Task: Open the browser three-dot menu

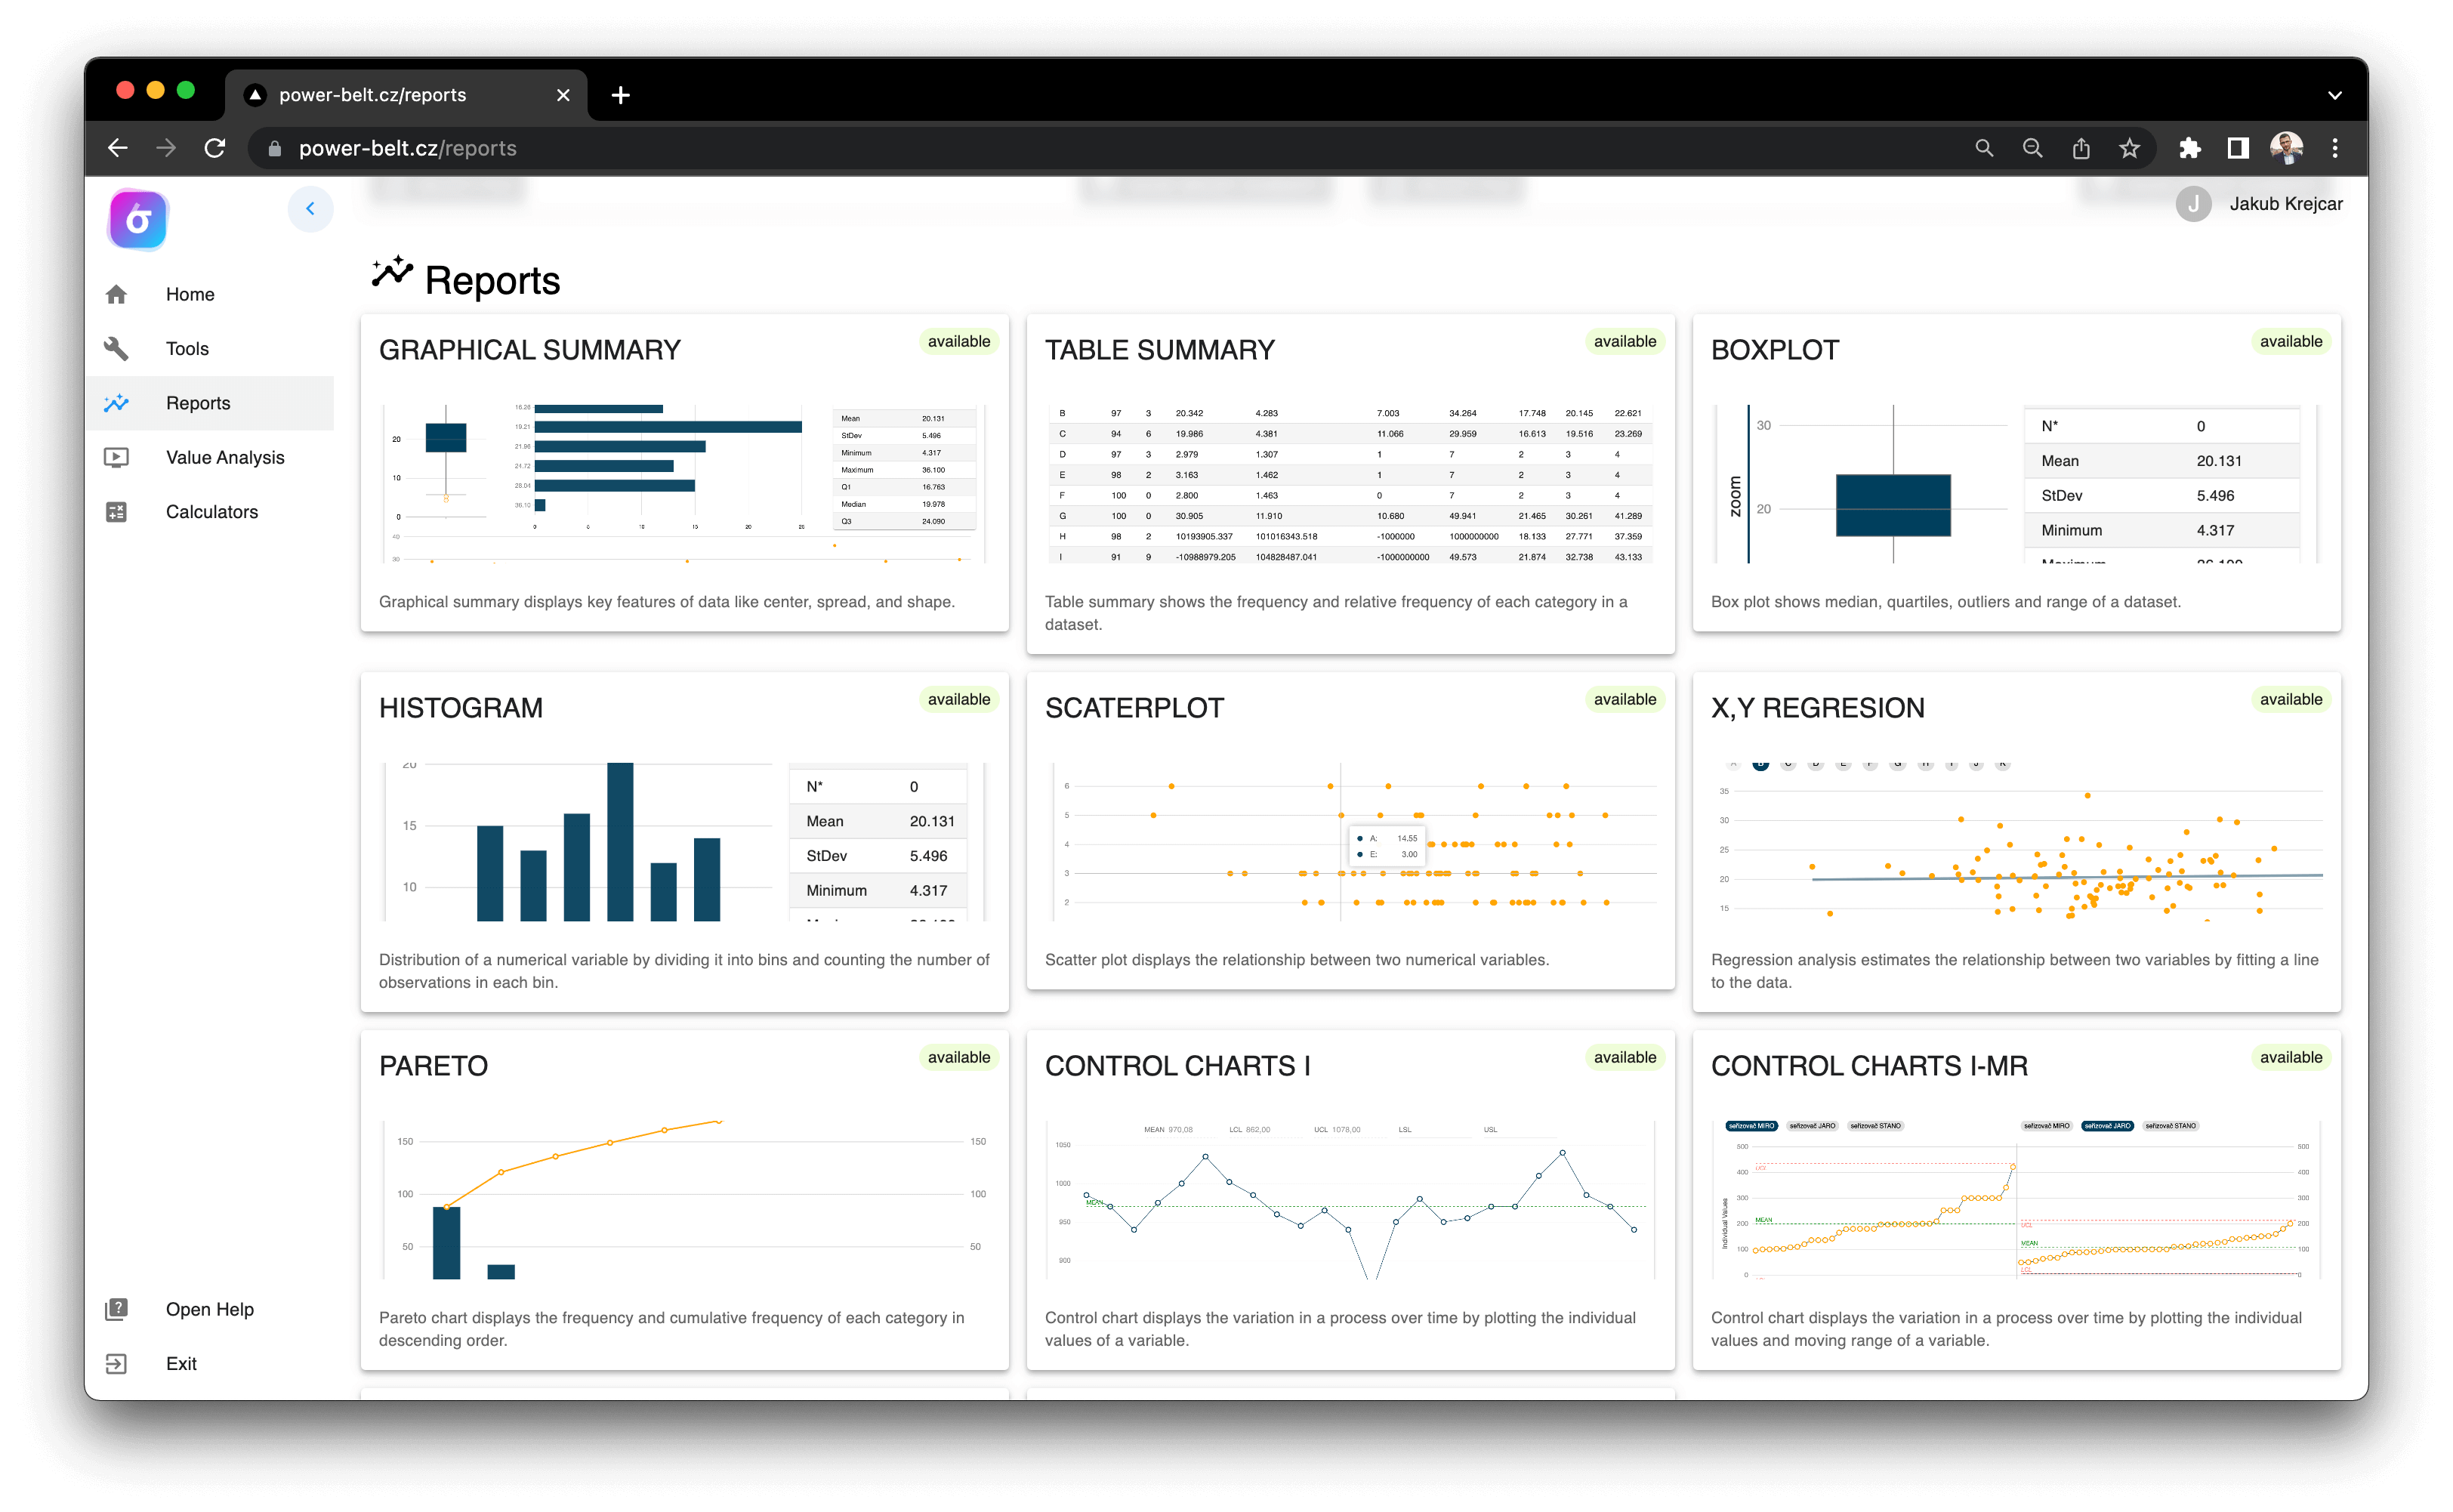Action: [x=2335, y=148]
